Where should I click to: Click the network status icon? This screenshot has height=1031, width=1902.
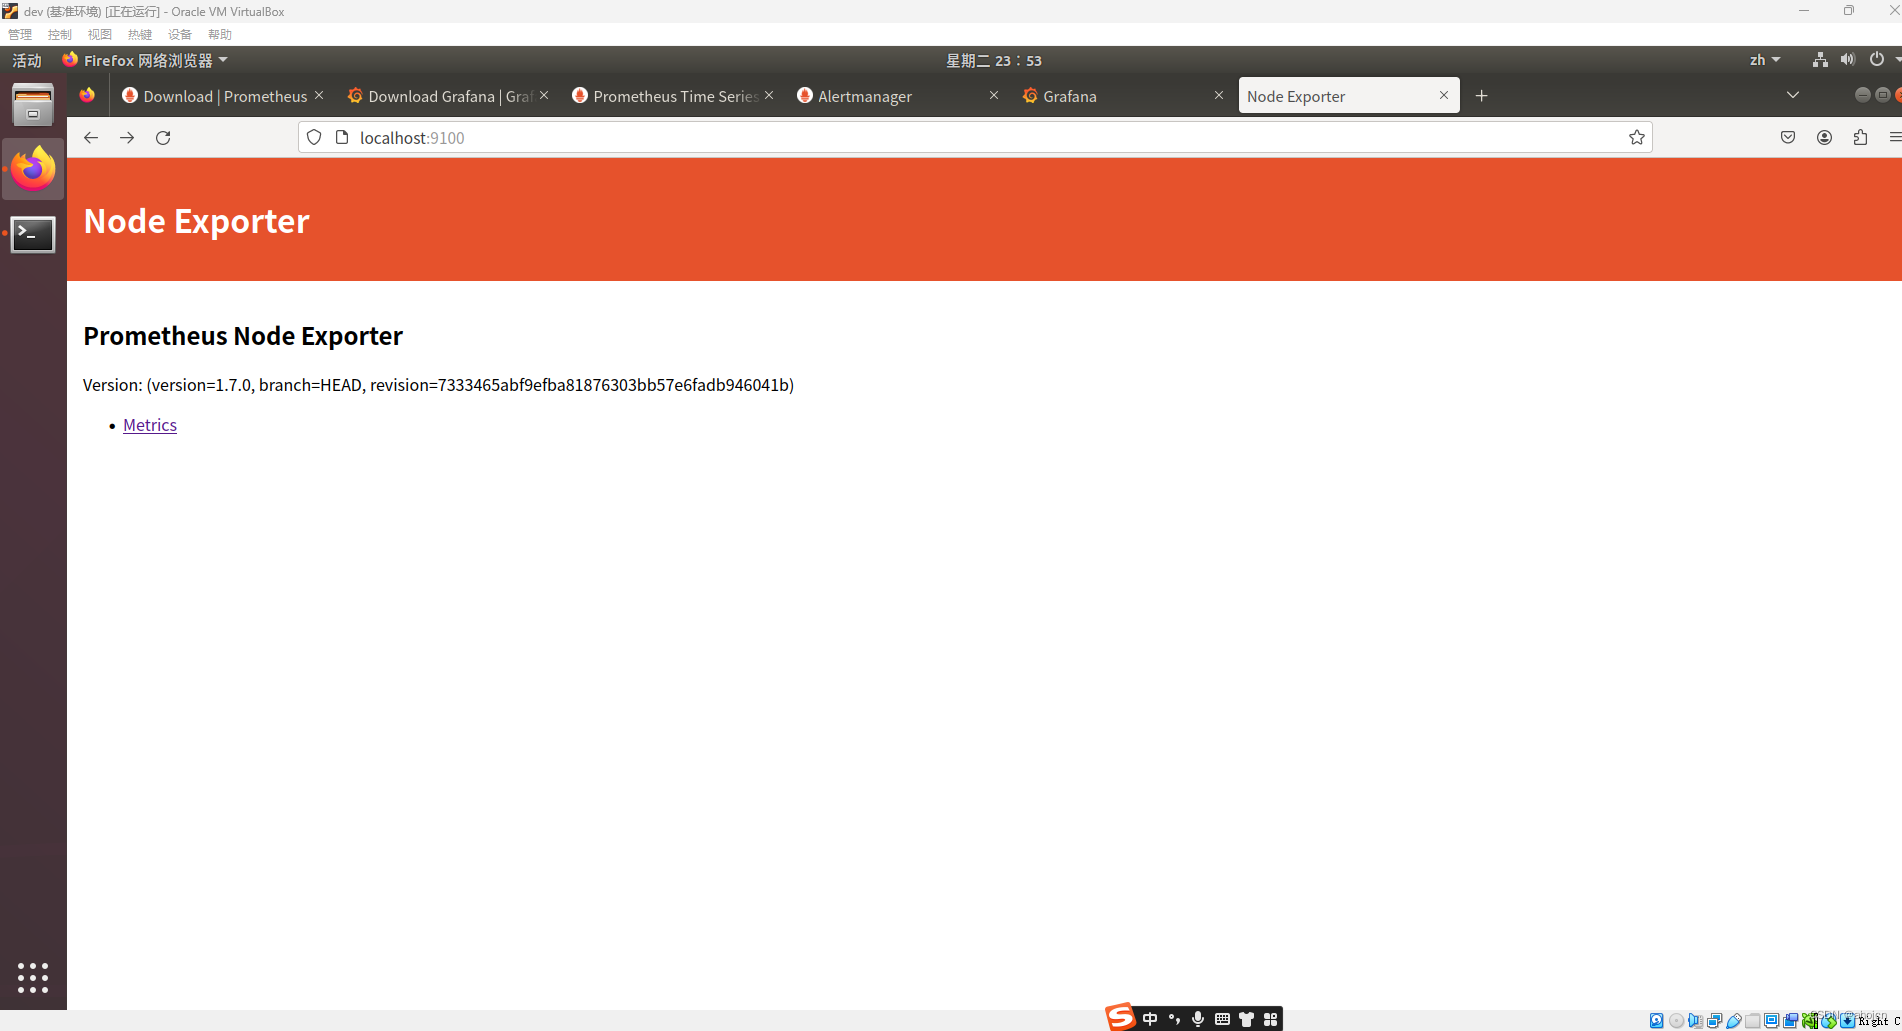pos(1820,60)
